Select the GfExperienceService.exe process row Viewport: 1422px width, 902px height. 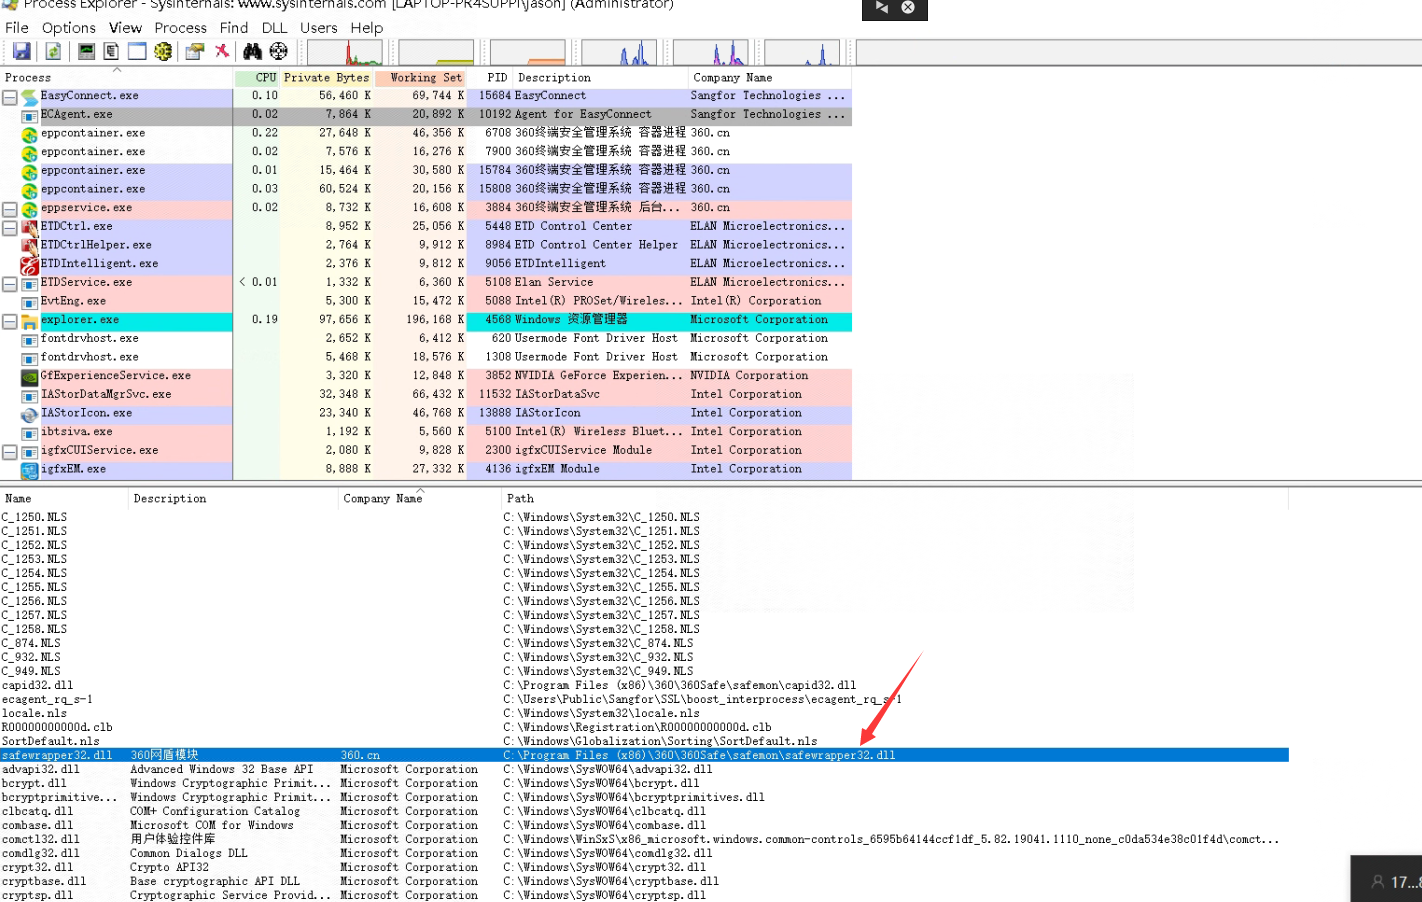point(115,376)
